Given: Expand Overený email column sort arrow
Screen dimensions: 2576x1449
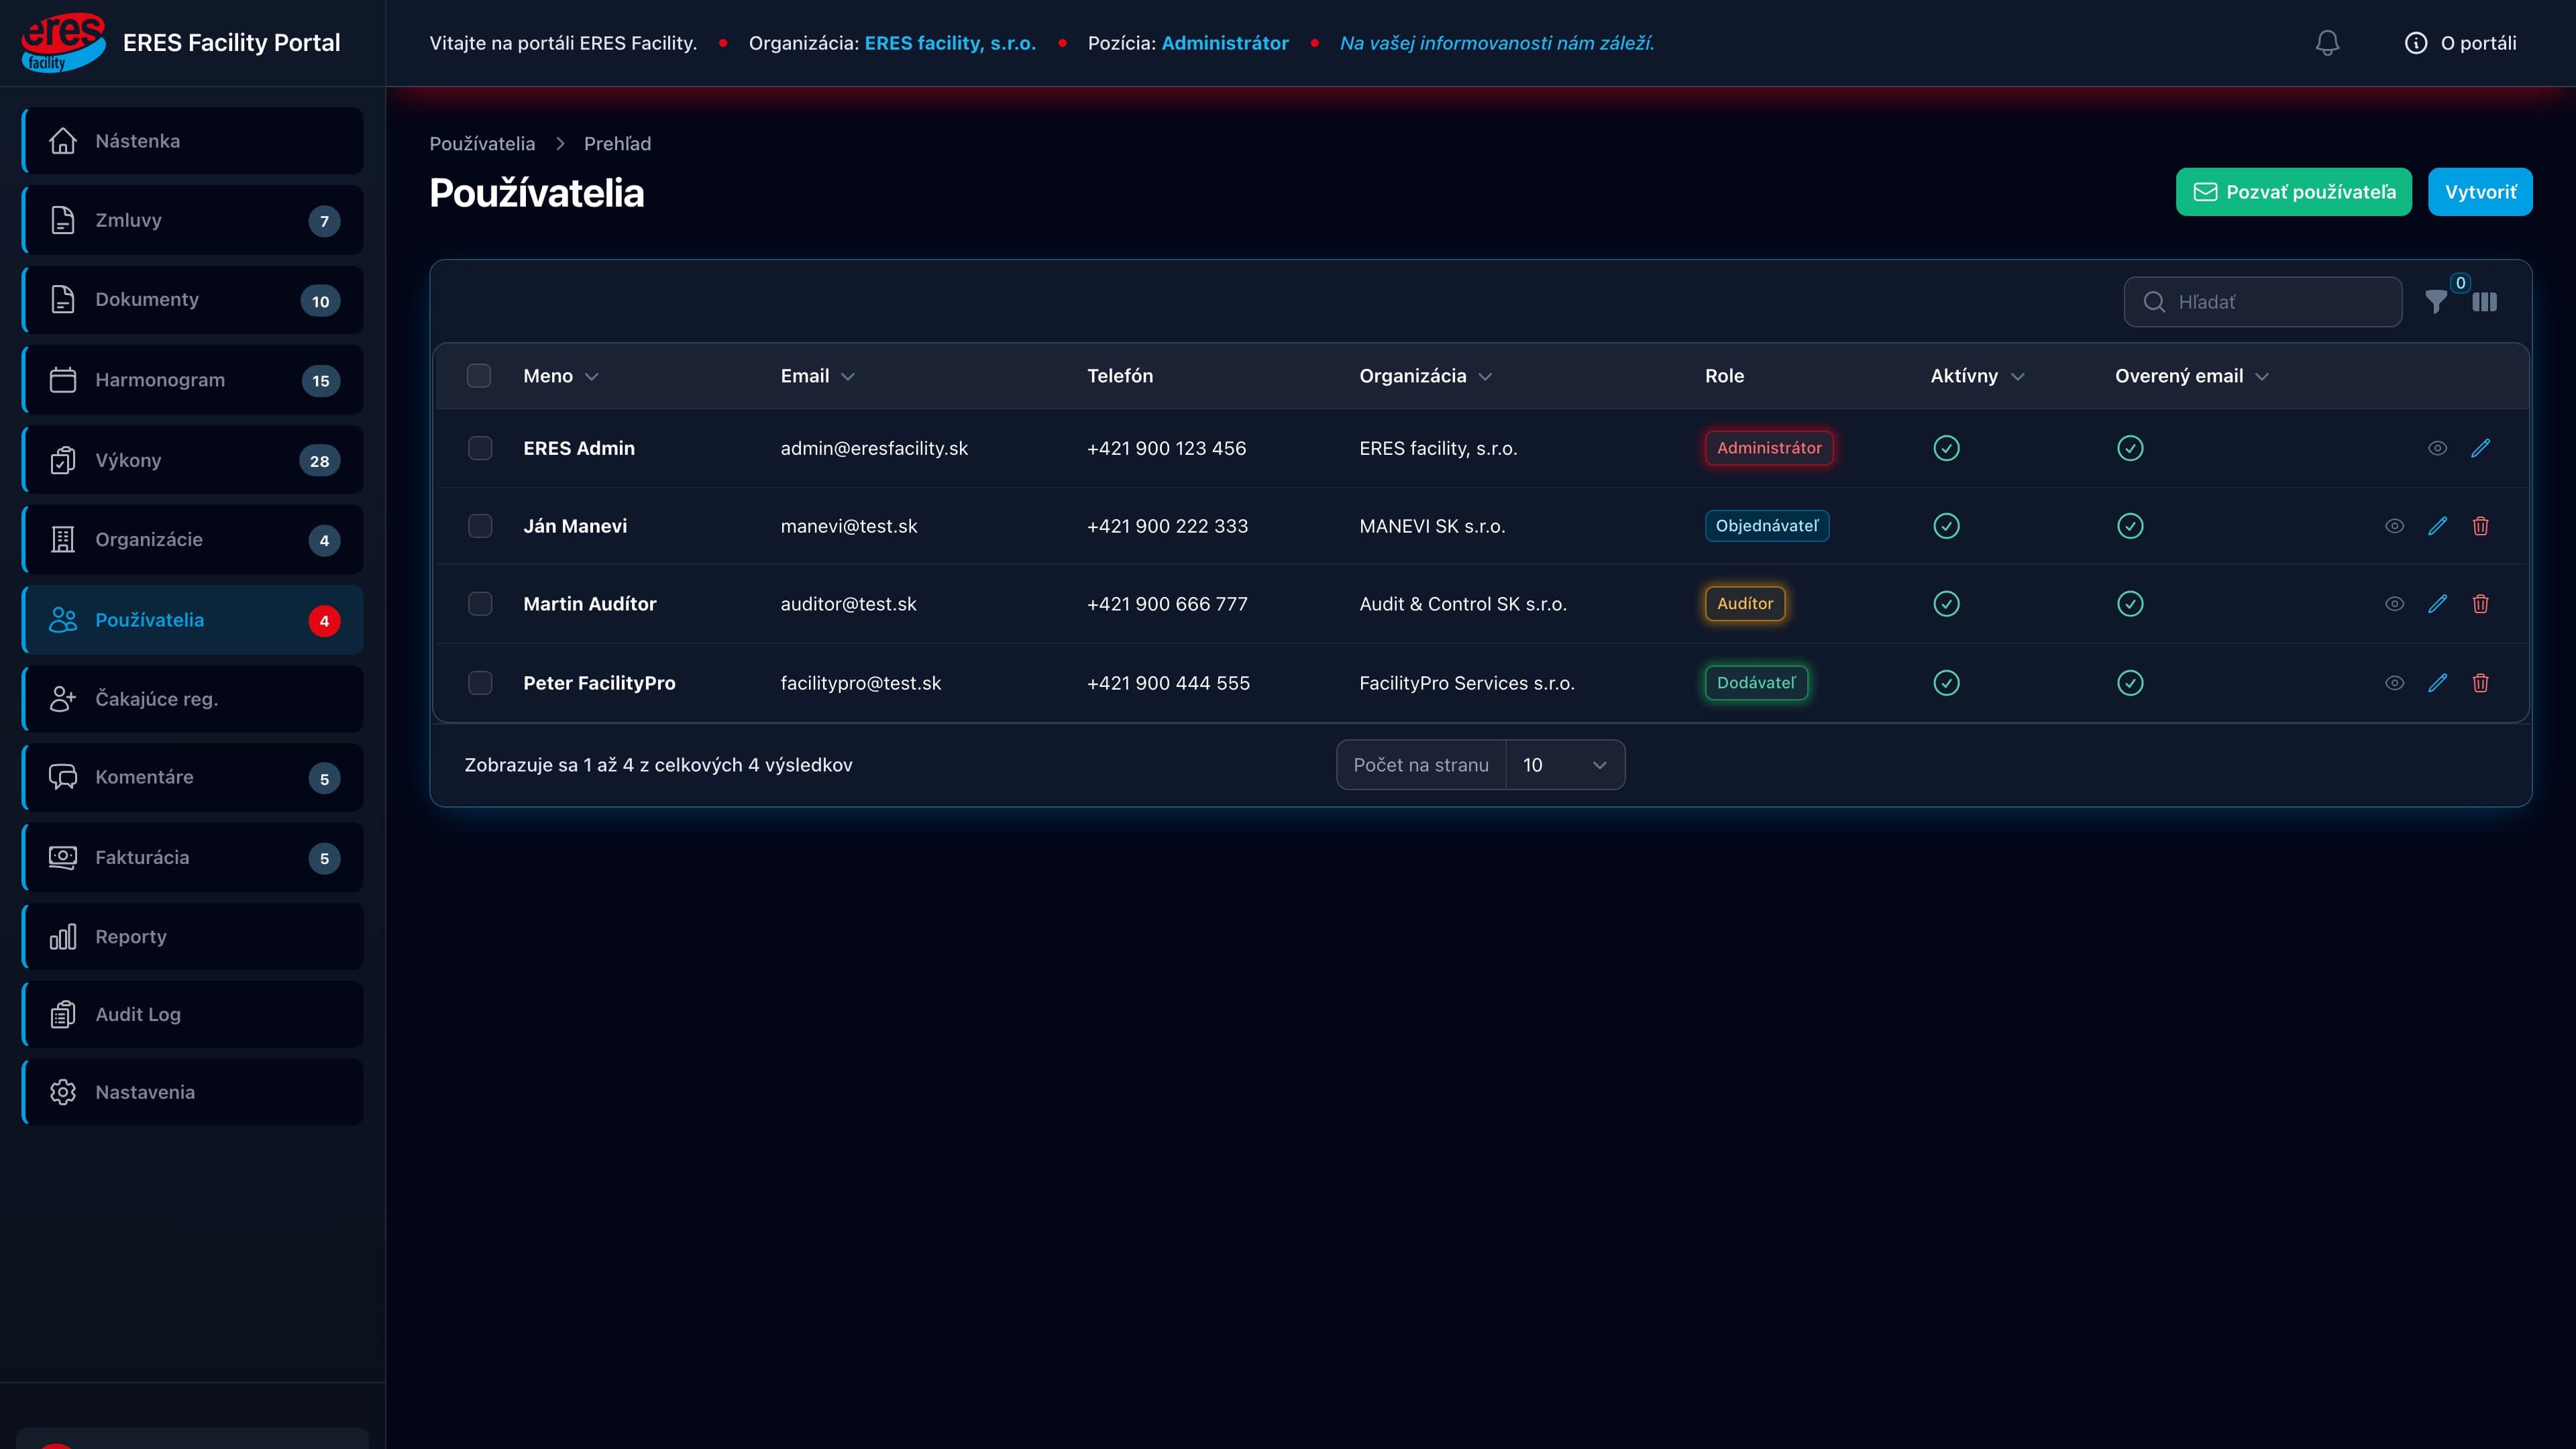Looking at the screenshot, I should pos(2262,377).
